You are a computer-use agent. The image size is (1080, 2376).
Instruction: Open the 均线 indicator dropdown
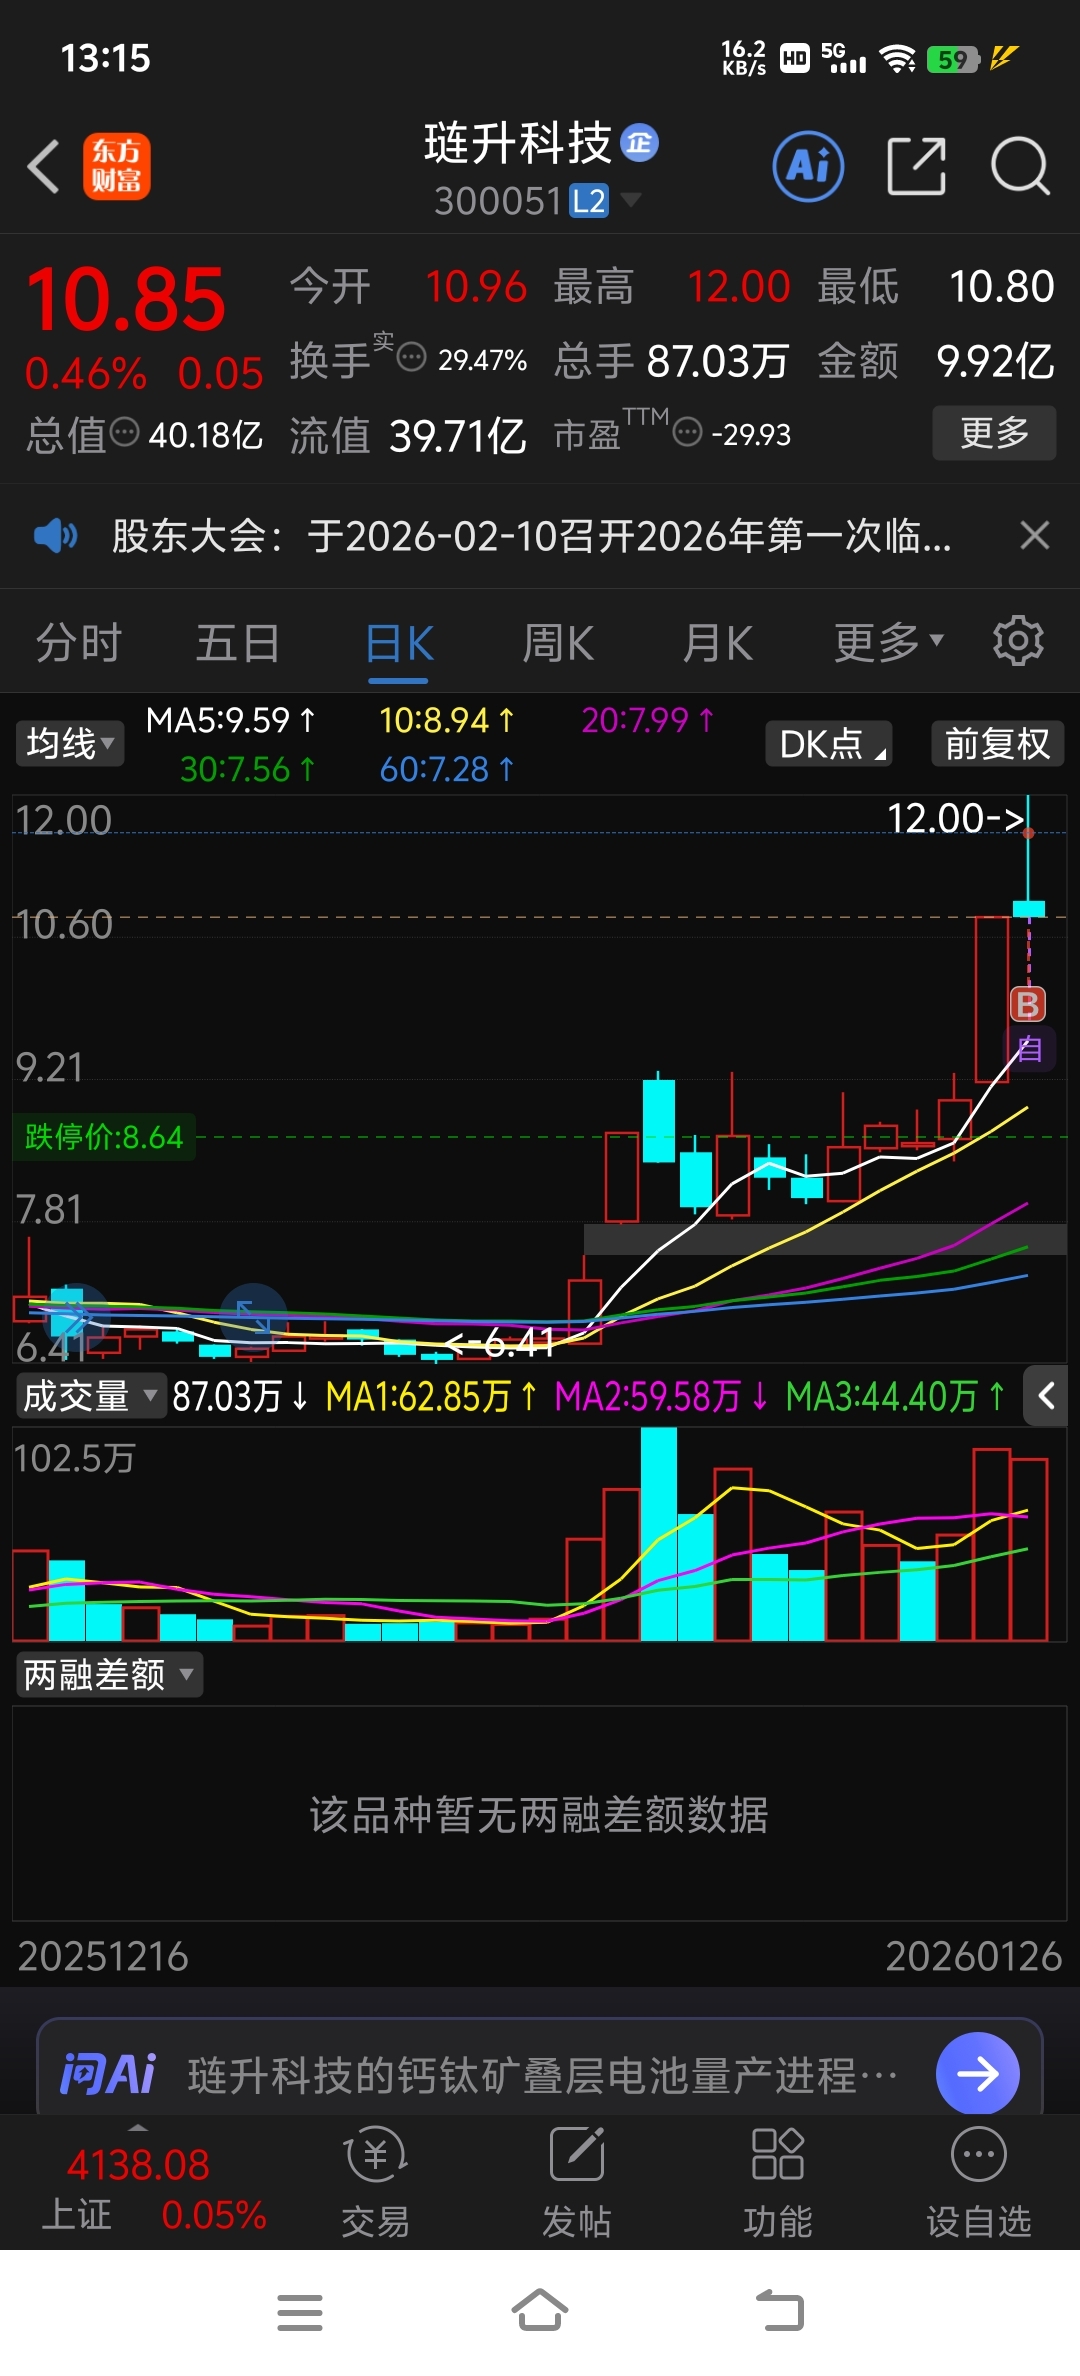click(x=70, y=744)
